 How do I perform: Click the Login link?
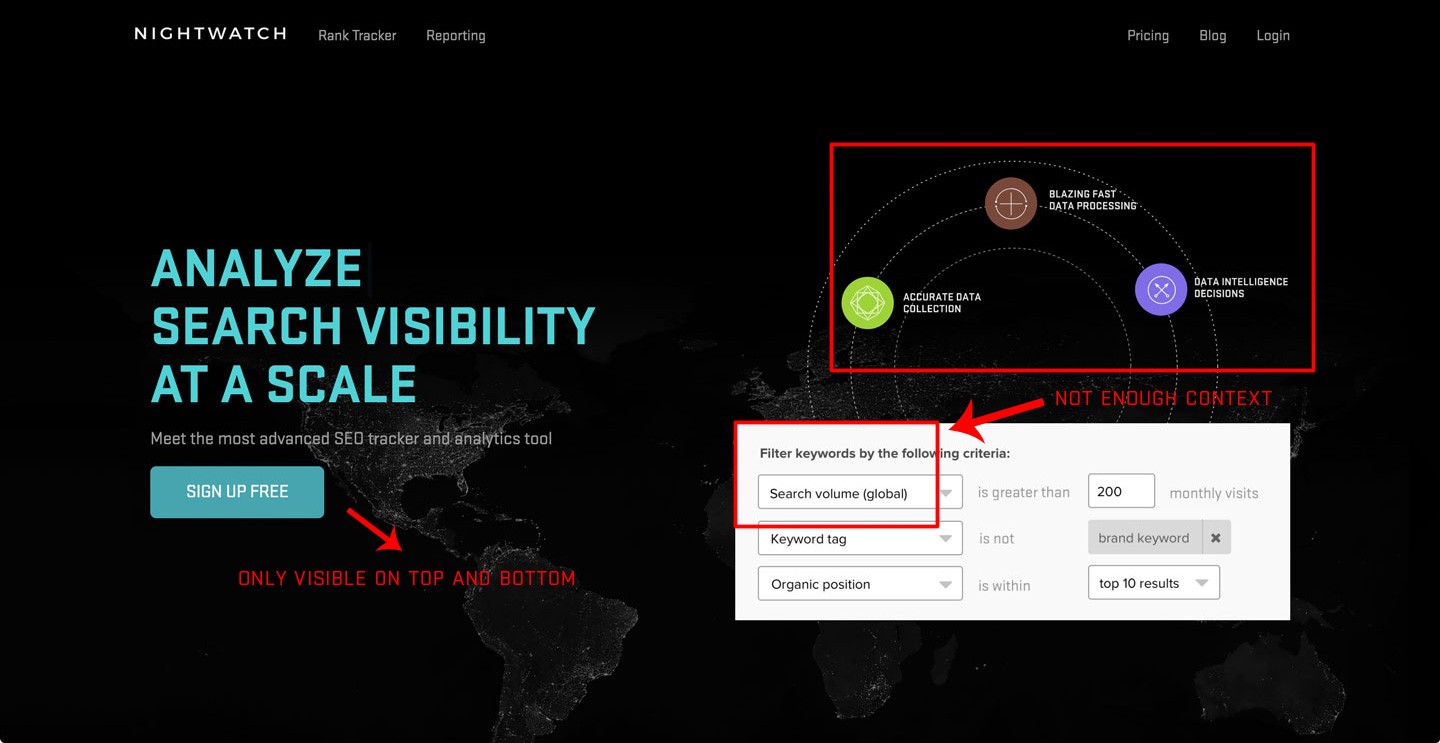click(x=1272, y=36)
